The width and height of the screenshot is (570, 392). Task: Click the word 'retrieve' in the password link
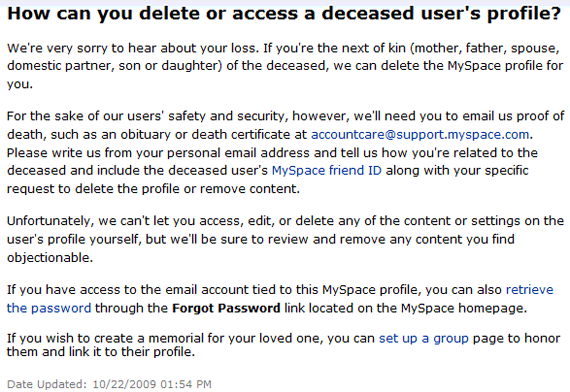tap(530, 290)
